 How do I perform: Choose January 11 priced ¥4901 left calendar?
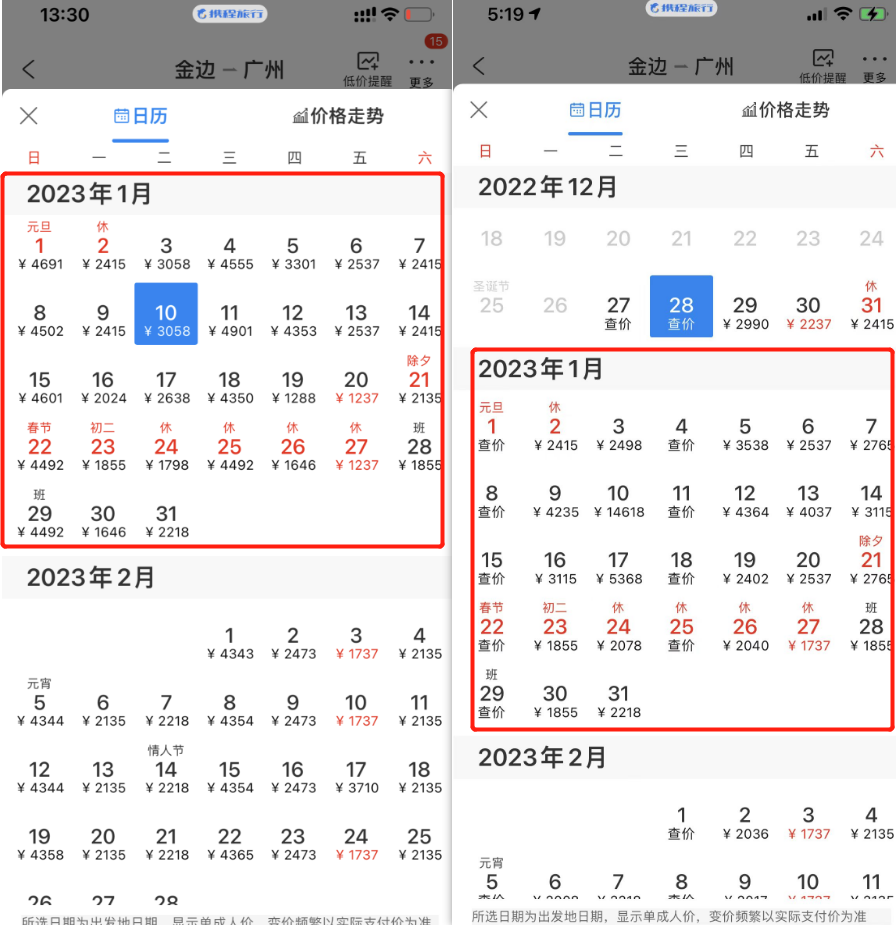[x=229, y=320]
